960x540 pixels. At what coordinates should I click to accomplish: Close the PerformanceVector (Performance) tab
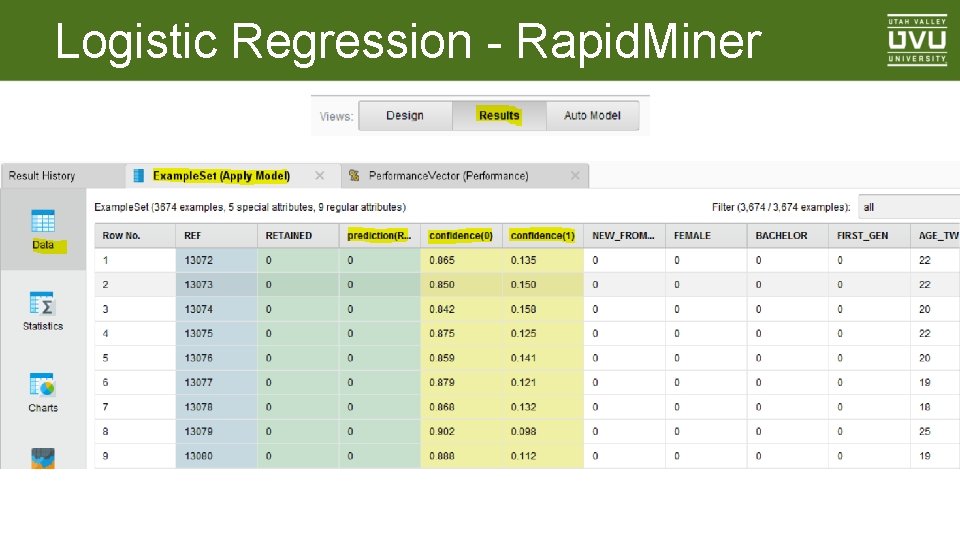coord(575,176)
